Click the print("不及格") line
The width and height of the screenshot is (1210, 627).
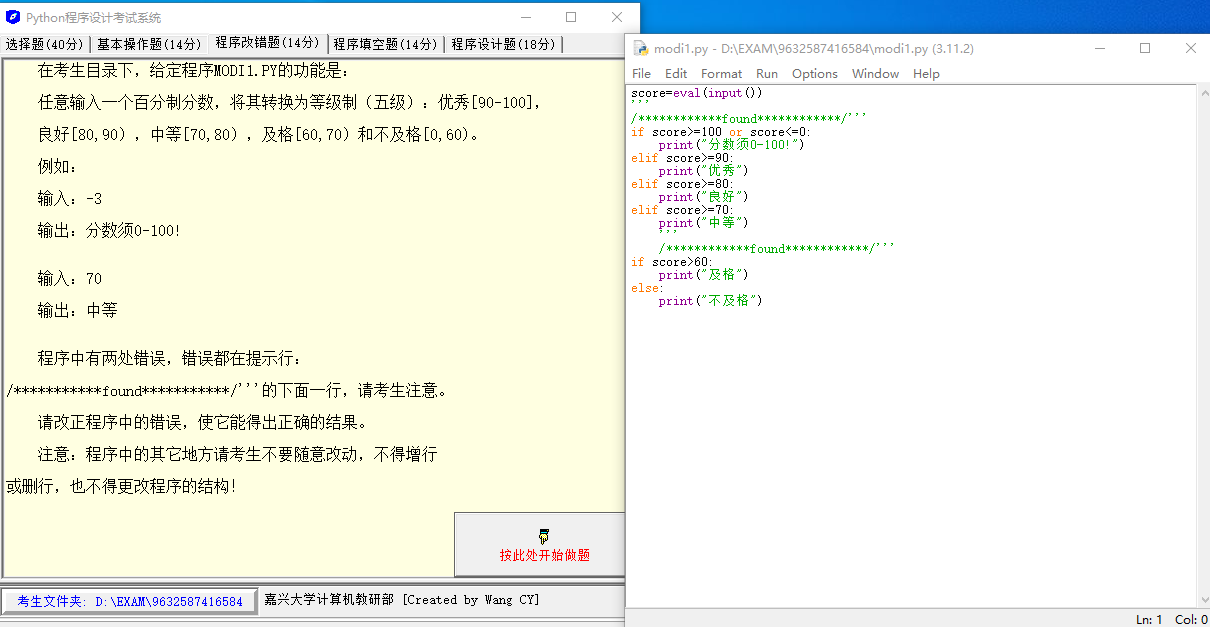pyautogui.click(x=710, y=301)
